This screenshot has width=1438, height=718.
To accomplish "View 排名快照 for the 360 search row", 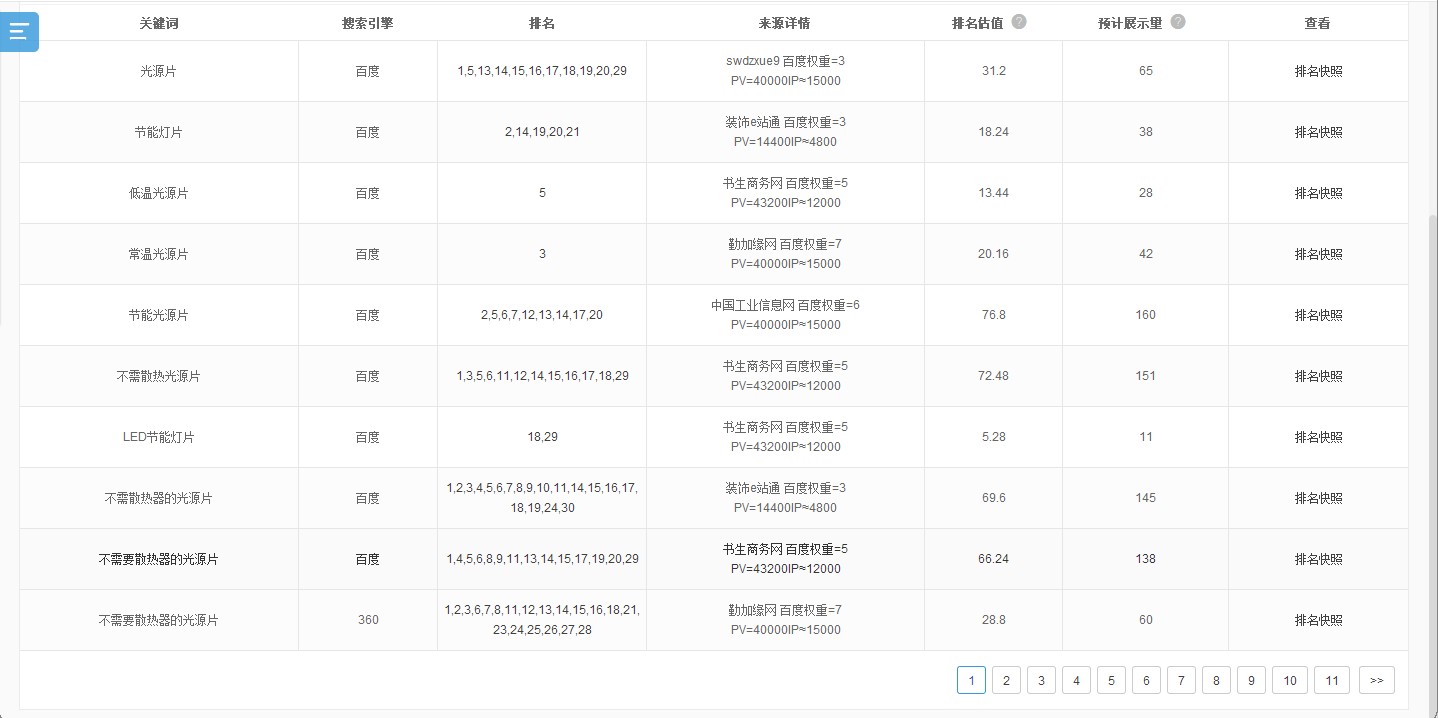I will pos(1318,620).
